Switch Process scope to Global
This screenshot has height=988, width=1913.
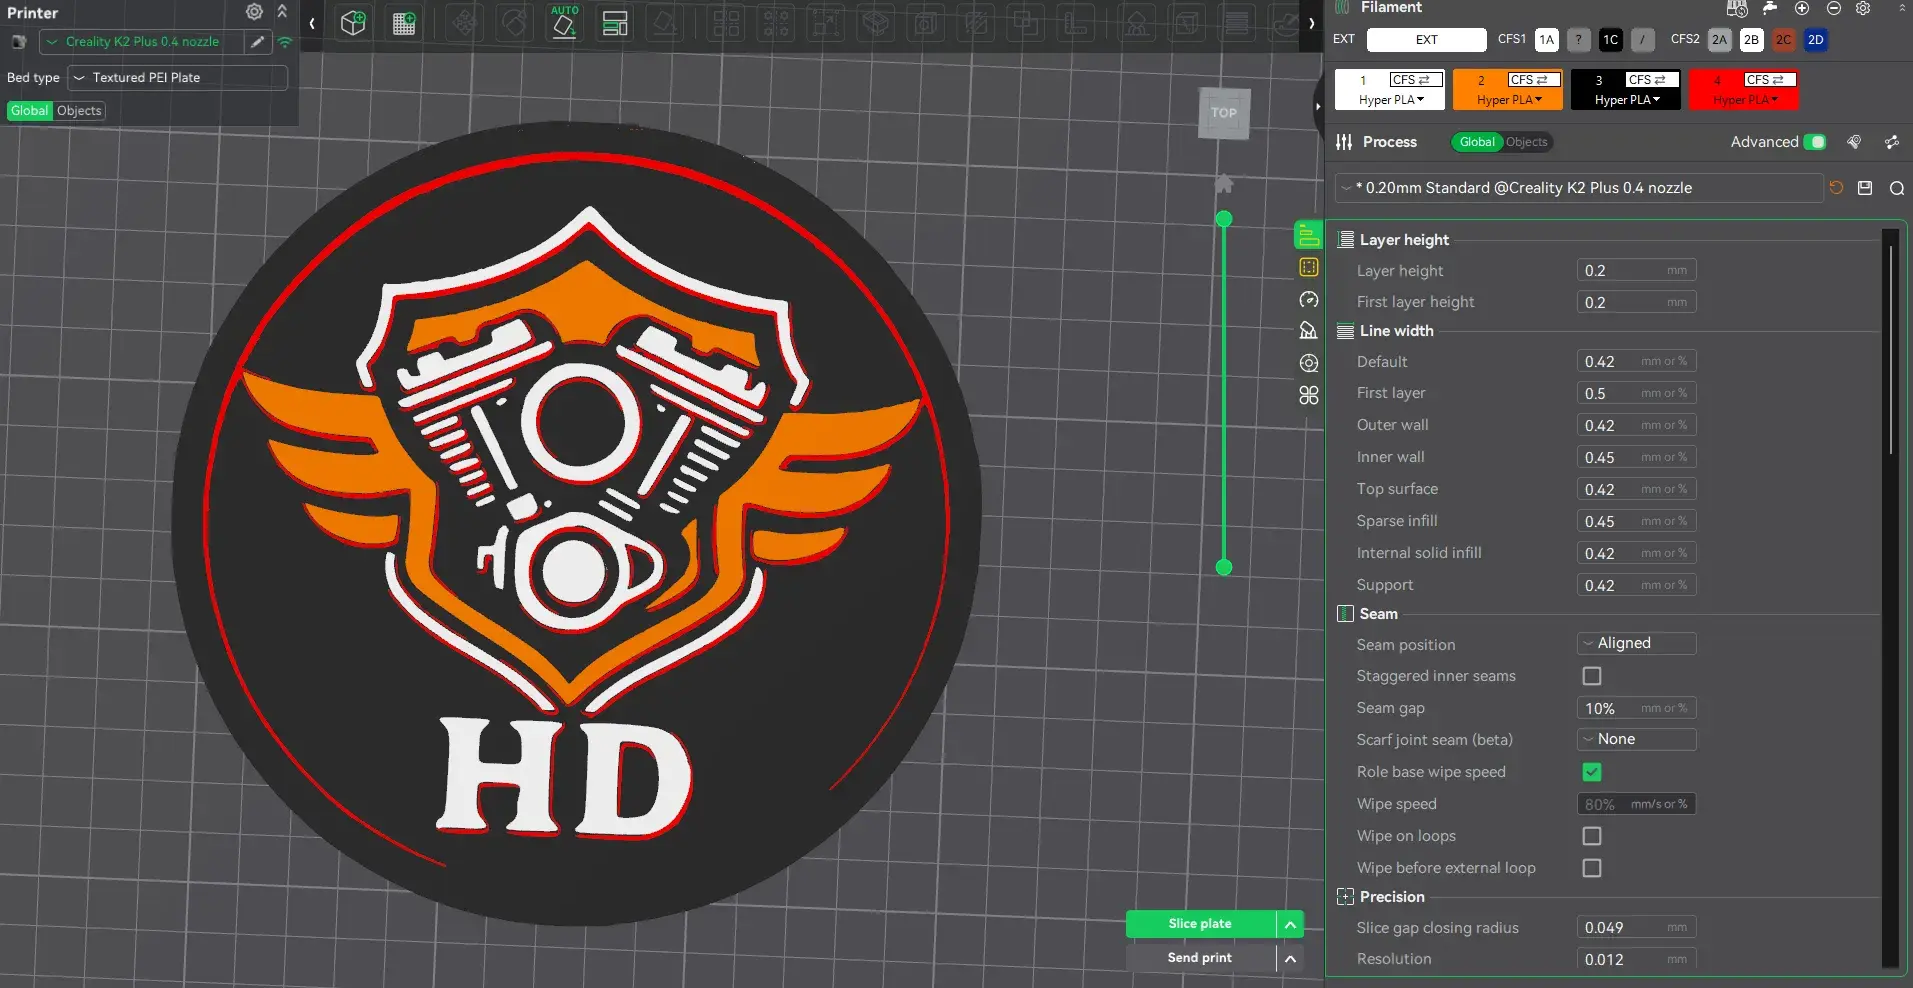[x=1477, y=142]
